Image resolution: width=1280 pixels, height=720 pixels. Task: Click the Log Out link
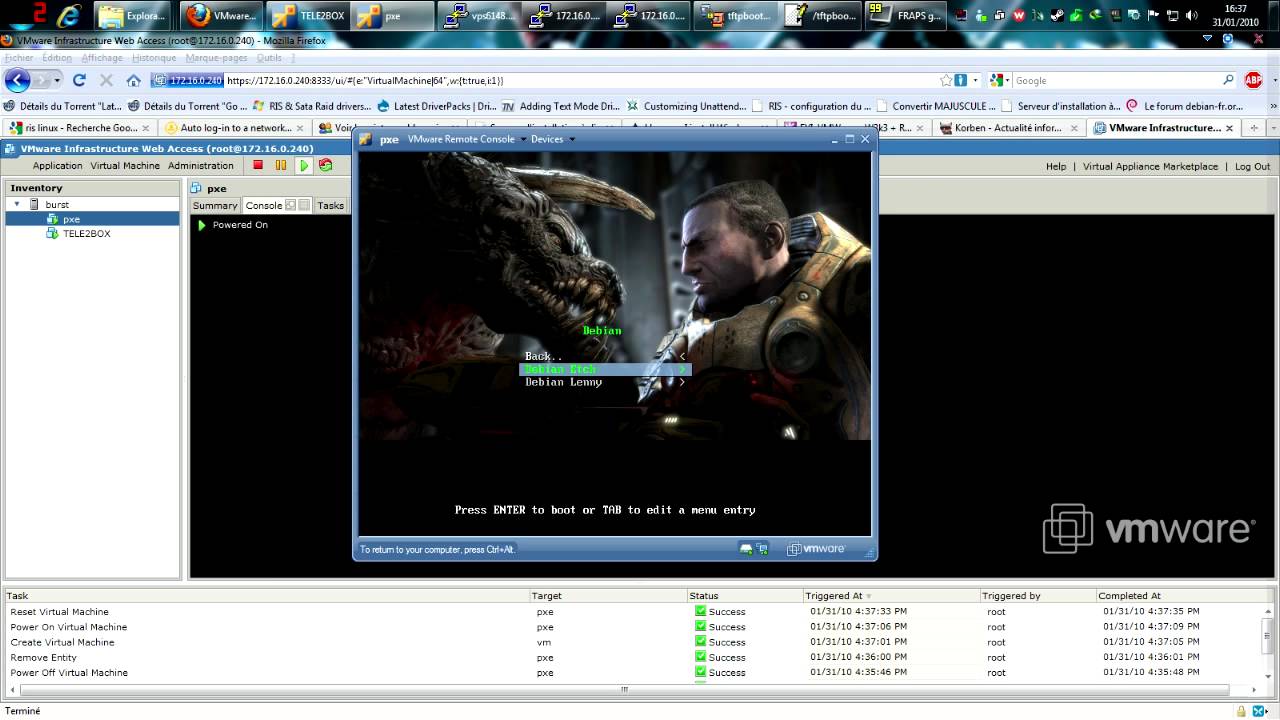[x=1252, y=166]
